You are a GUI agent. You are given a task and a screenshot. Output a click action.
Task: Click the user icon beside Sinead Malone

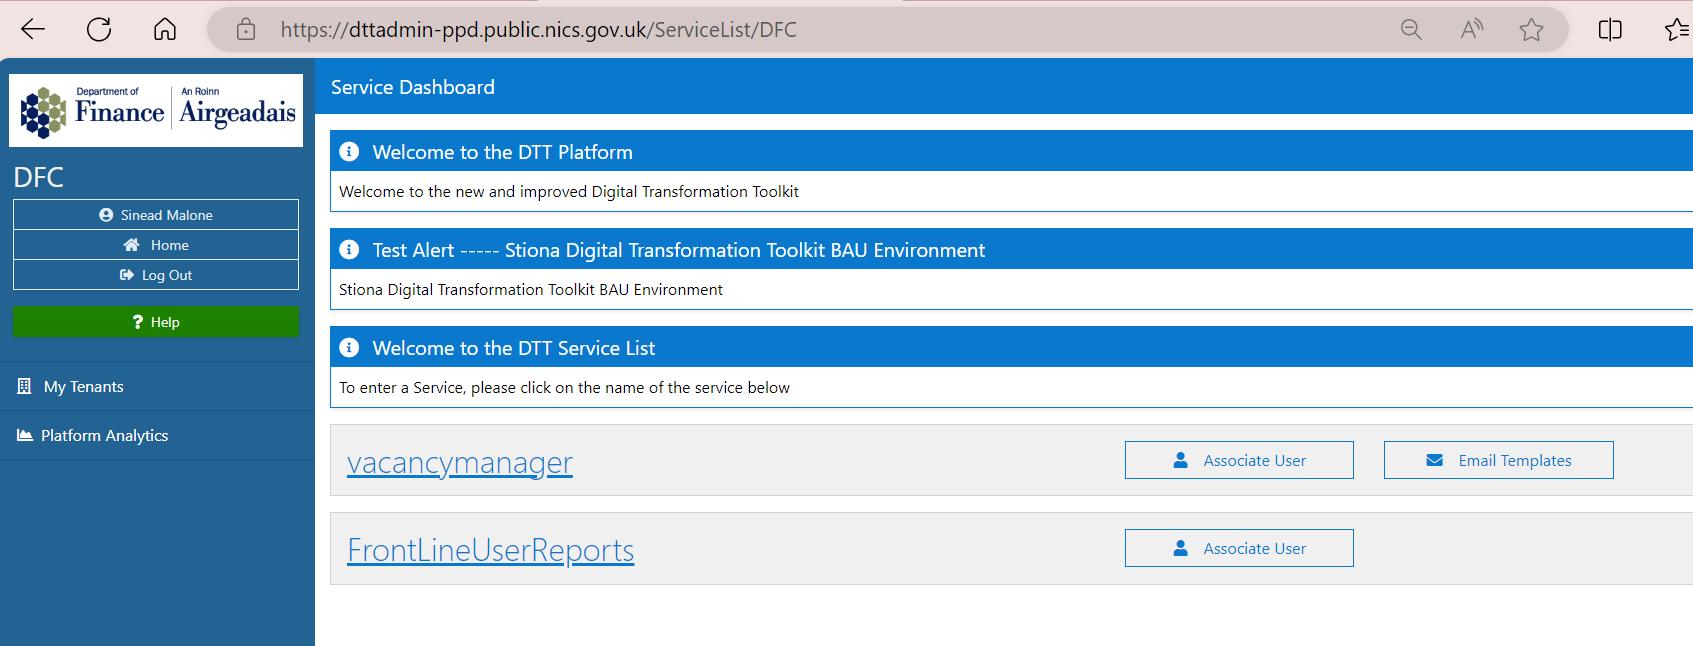[106, 215]
